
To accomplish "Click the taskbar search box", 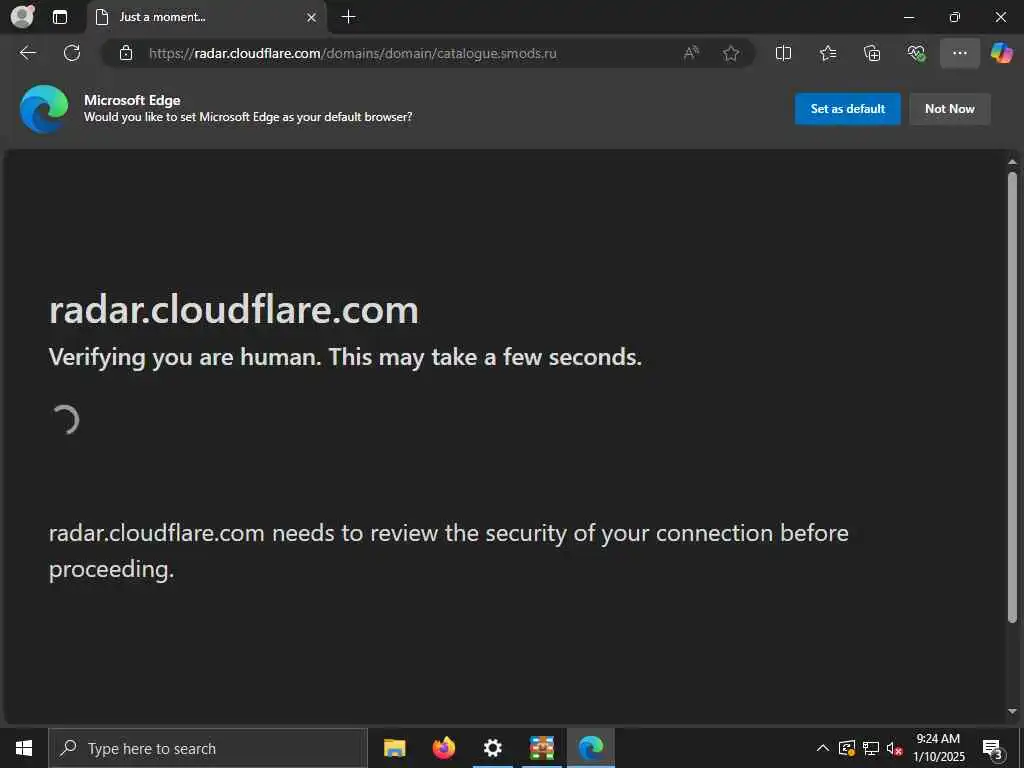I will (x=208, y=748).
